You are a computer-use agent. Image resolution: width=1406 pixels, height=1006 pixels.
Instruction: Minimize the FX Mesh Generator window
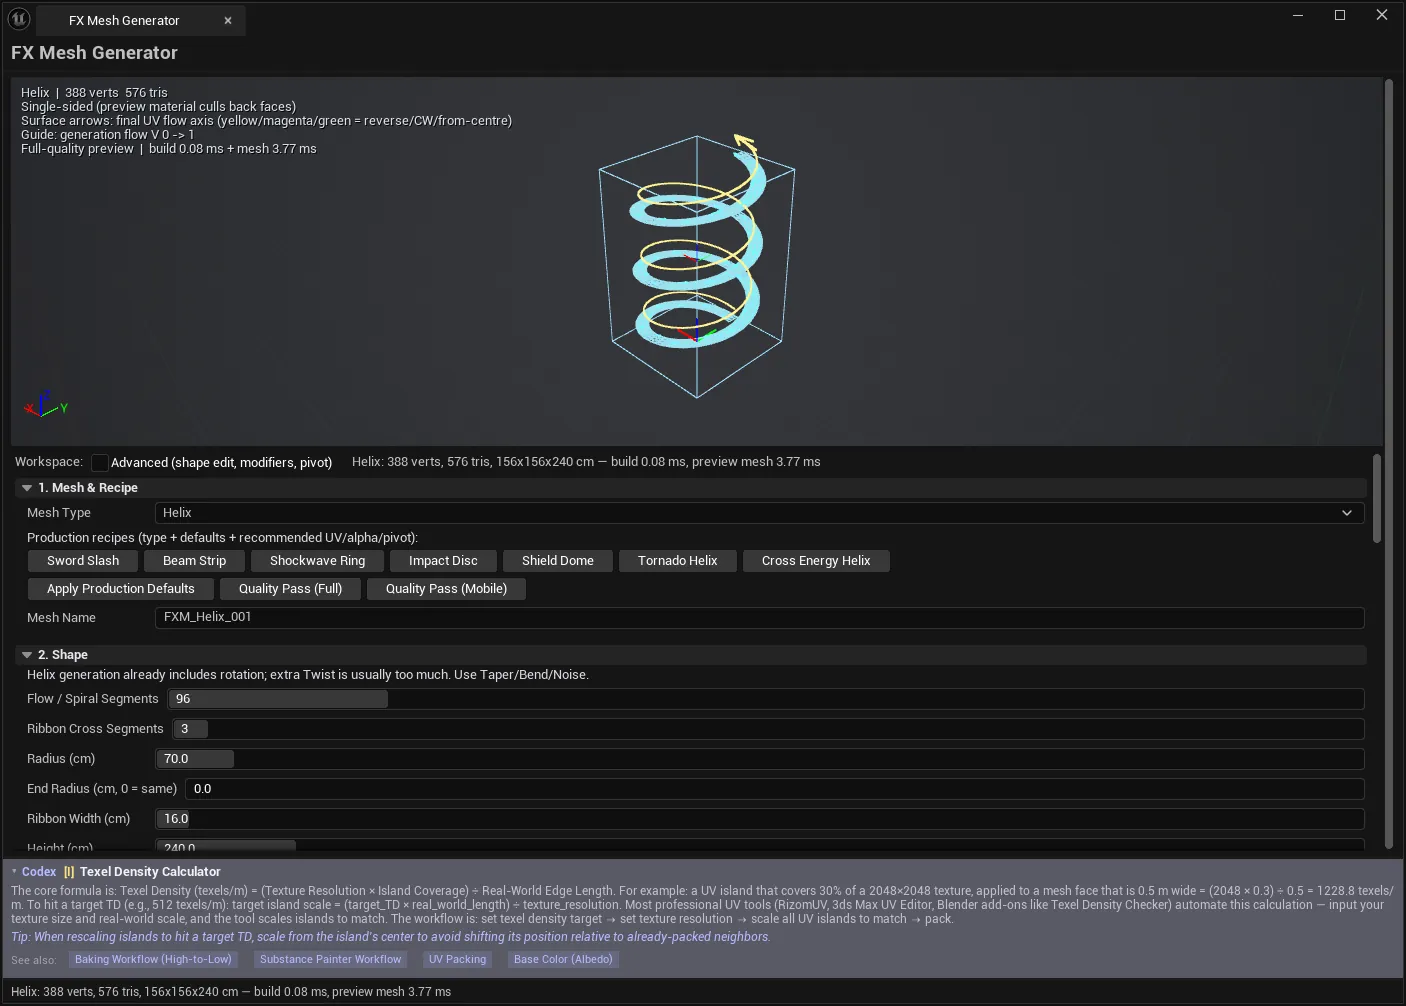[1298, 15]
